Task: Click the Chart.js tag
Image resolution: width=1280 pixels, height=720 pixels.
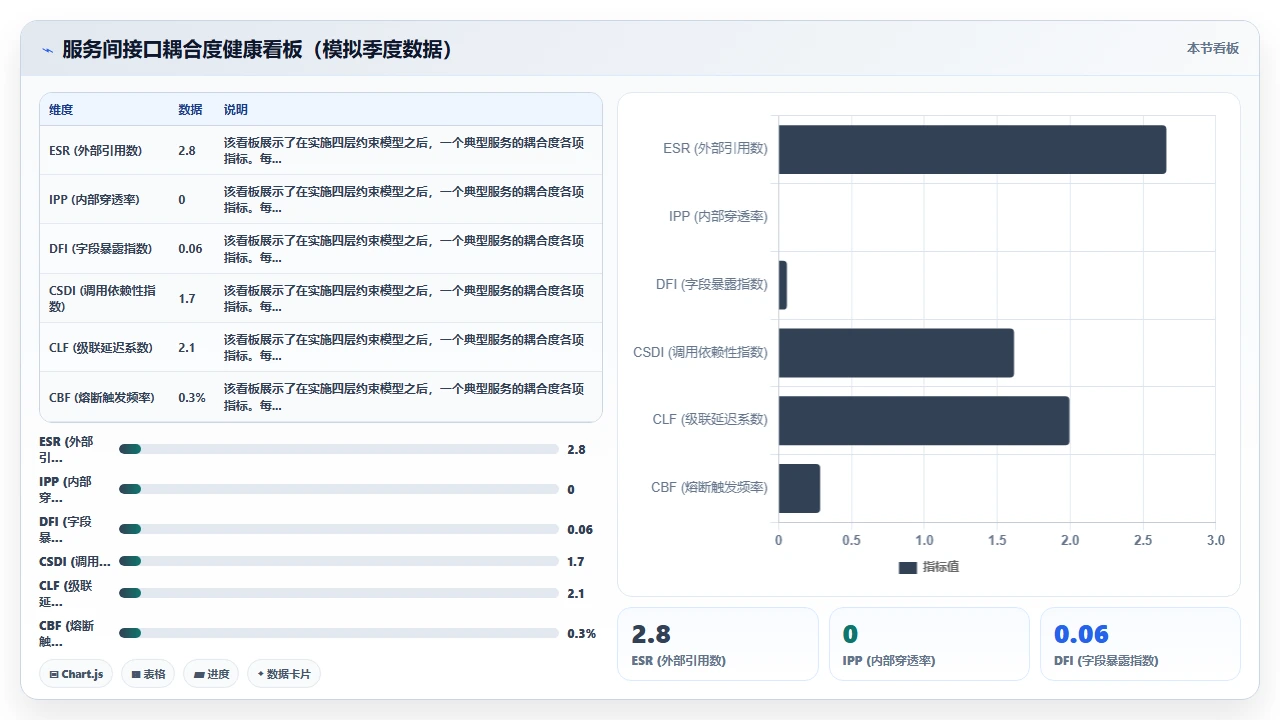Action: coord(76,674)
